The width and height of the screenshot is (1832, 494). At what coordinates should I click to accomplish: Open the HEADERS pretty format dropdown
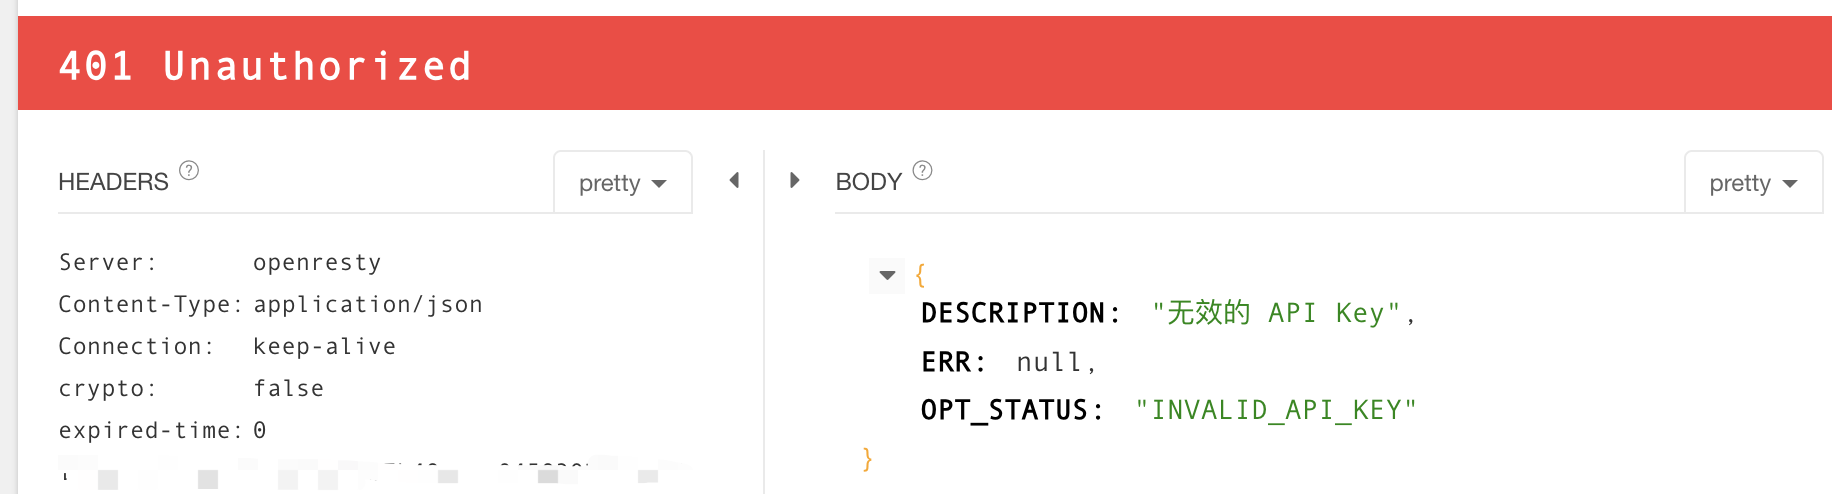(x=622, y=183)
